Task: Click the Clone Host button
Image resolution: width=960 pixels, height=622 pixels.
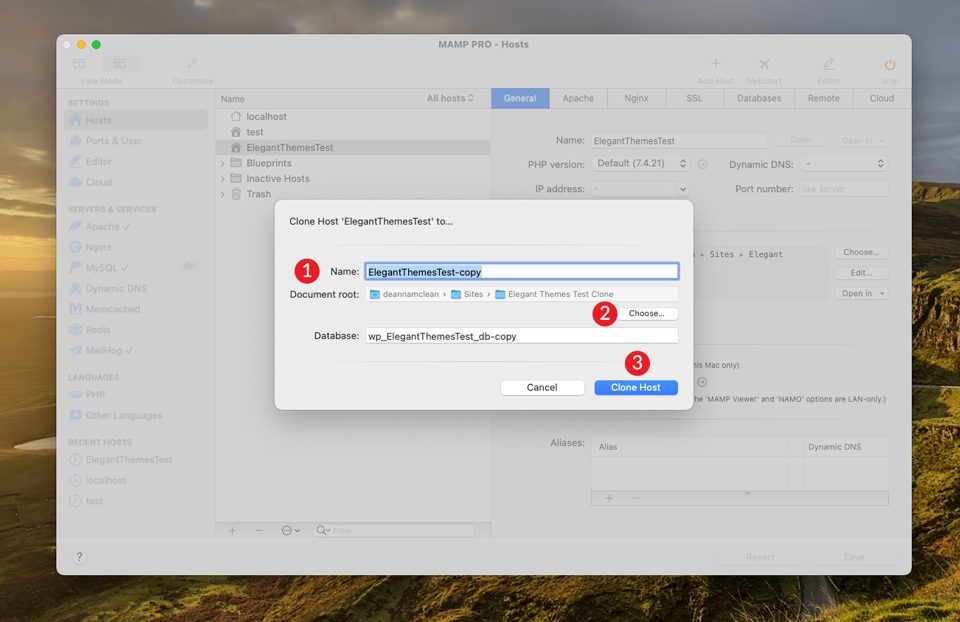Action: click(x=635, y=387)
